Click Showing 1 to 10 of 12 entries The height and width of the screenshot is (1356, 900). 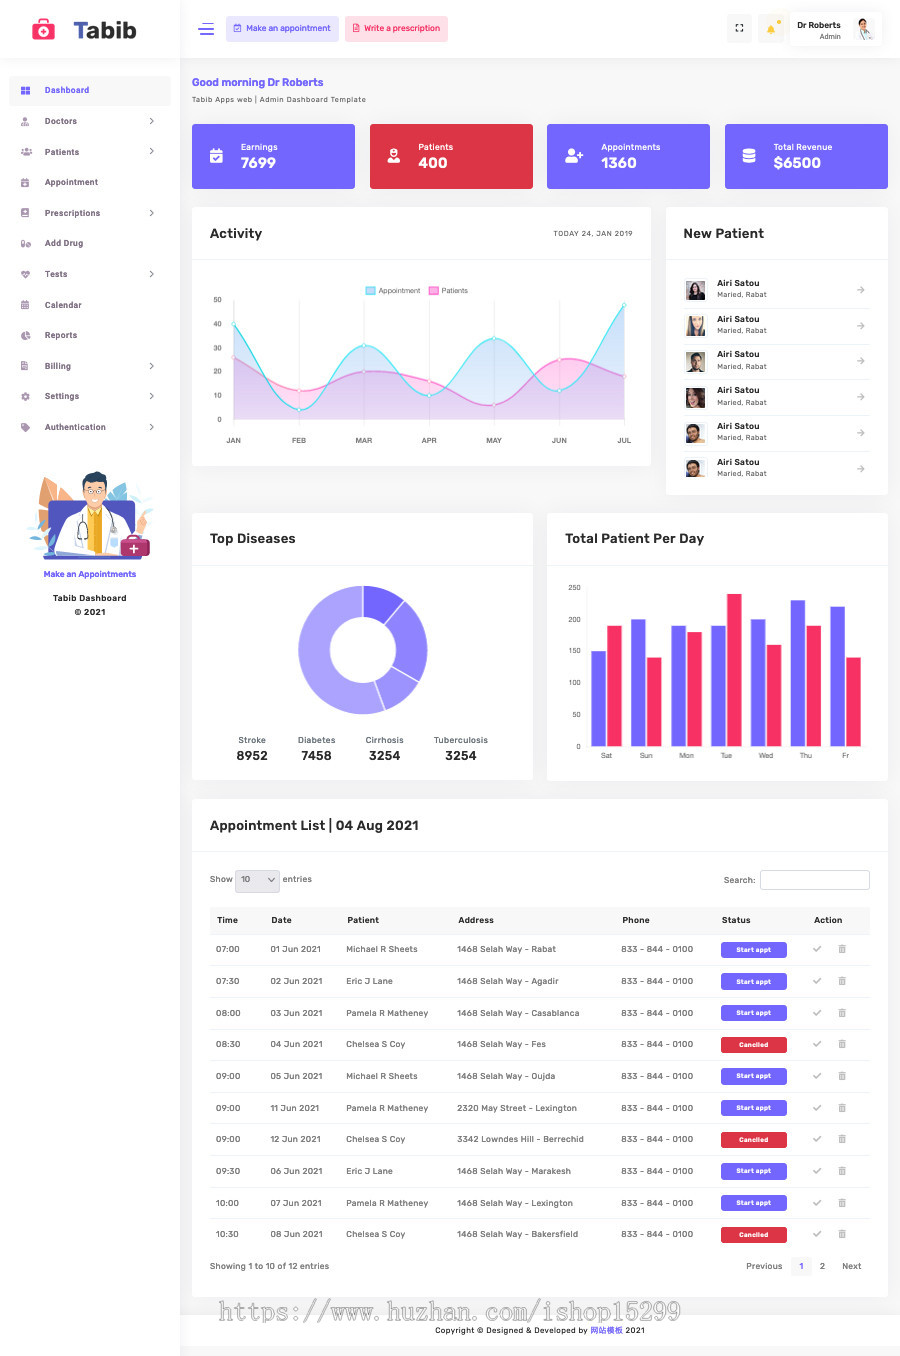(x=269, y=1266)
